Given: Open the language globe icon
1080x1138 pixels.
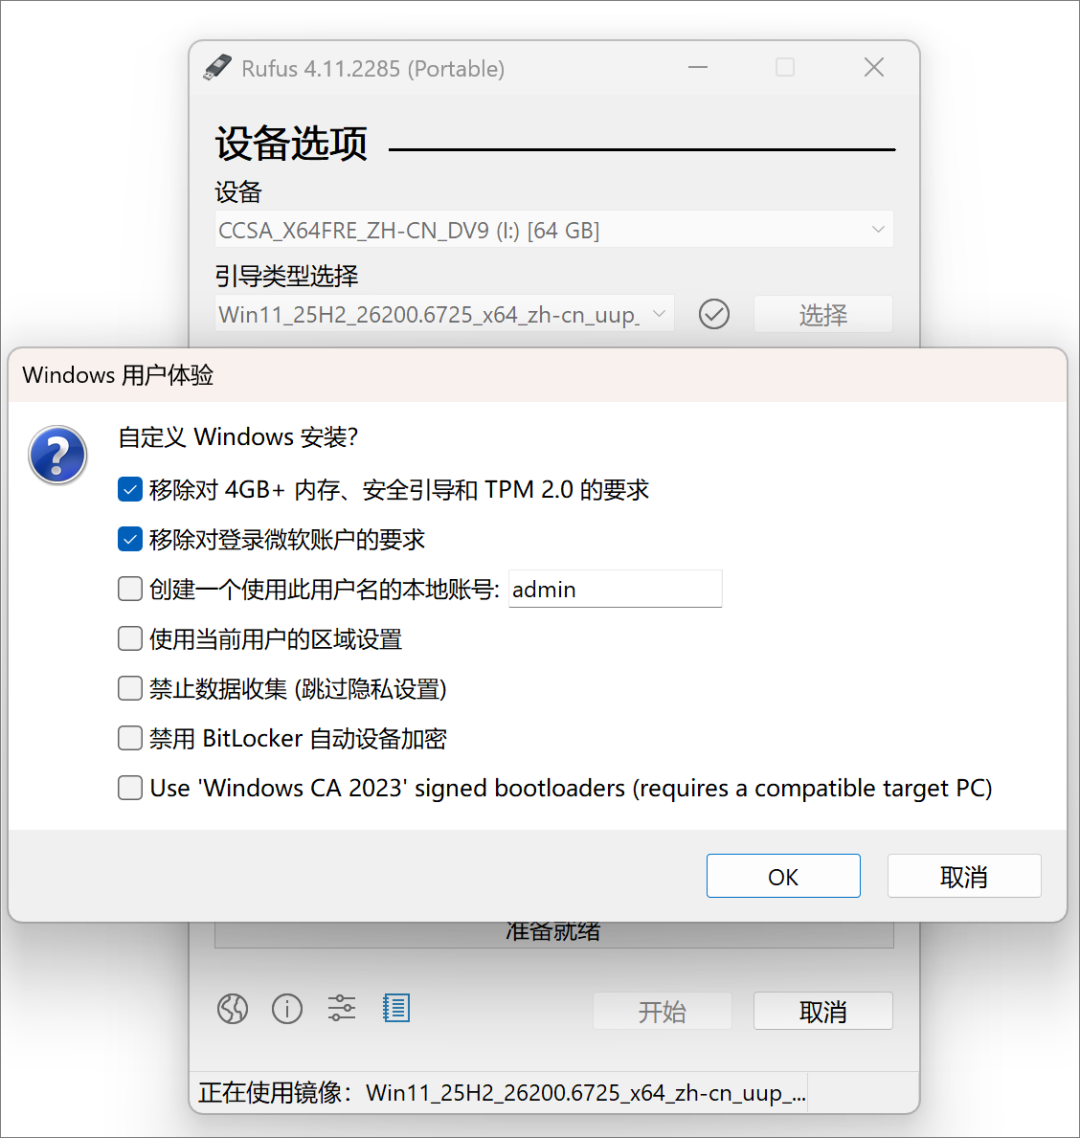Looking at the screenshot, I should [232, 1009].
